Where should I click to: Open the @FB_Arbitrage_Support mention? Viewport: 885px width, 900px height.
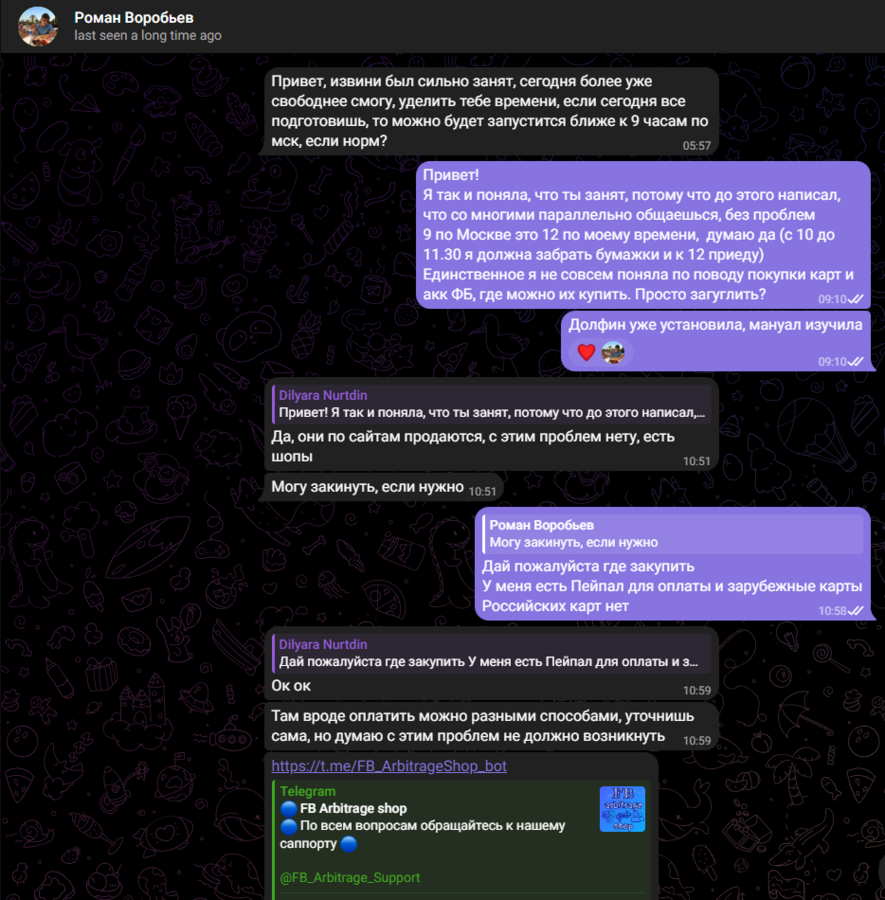(350, 877)
